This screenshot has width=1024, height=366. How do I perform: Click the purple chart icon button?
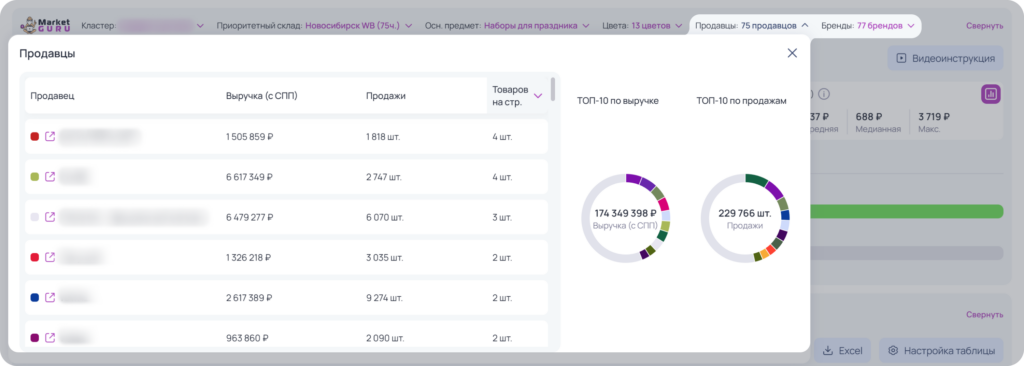[x=991, y=95]
